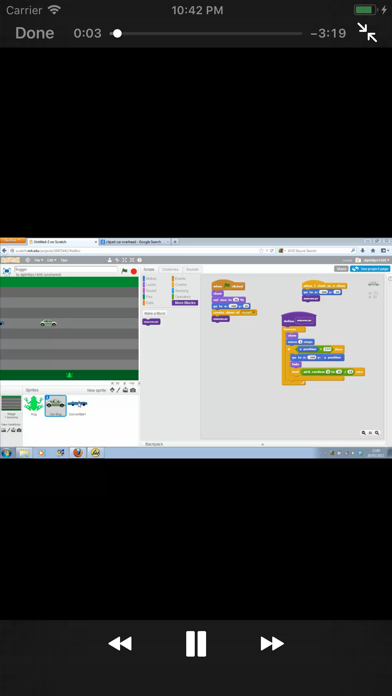Open the Sound block category
Viewport: 392px width, 696px height.
point(150,291)
